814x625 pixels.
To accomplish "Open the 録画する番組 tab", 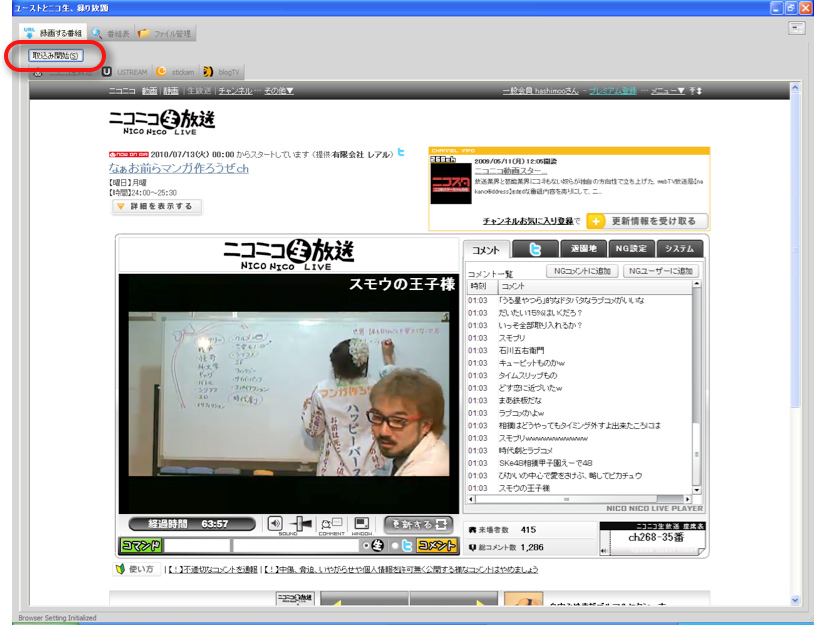I will point(53,33).
